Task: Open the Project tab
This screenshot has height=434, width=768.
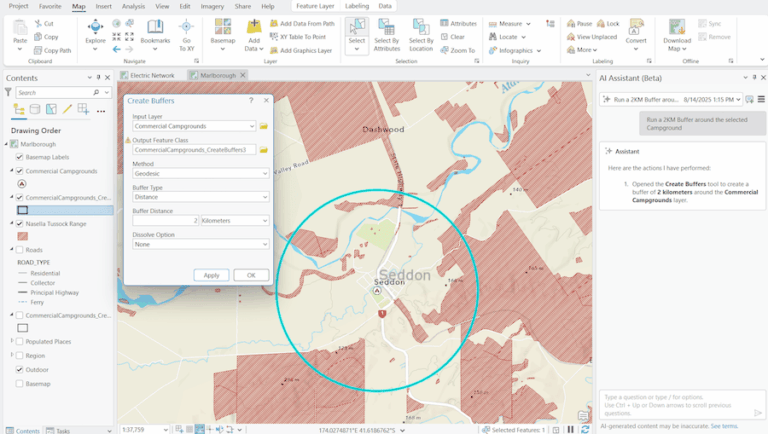Action: pyautogui.click(x=19, y=6)
